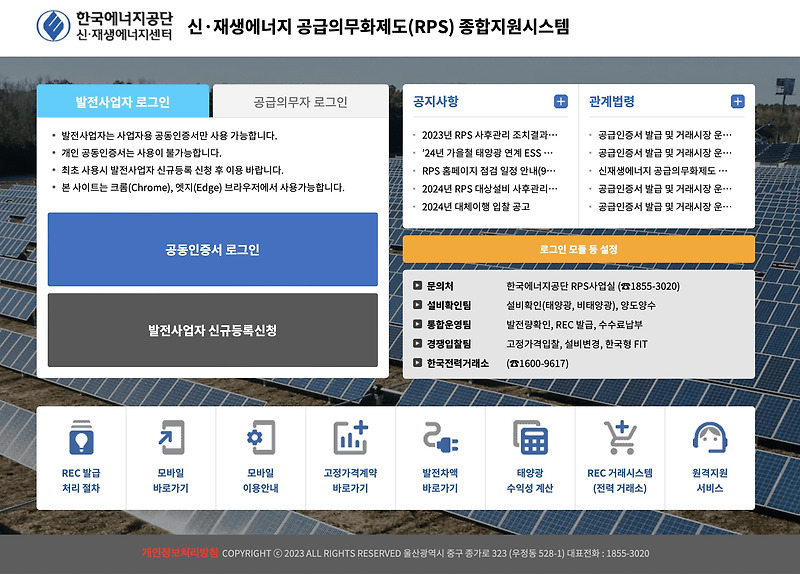This screenshot has width=800, height=574.
Task: Open notice RPS 홈페이지 점검 일정 안내
Action: tap(488, 171)
